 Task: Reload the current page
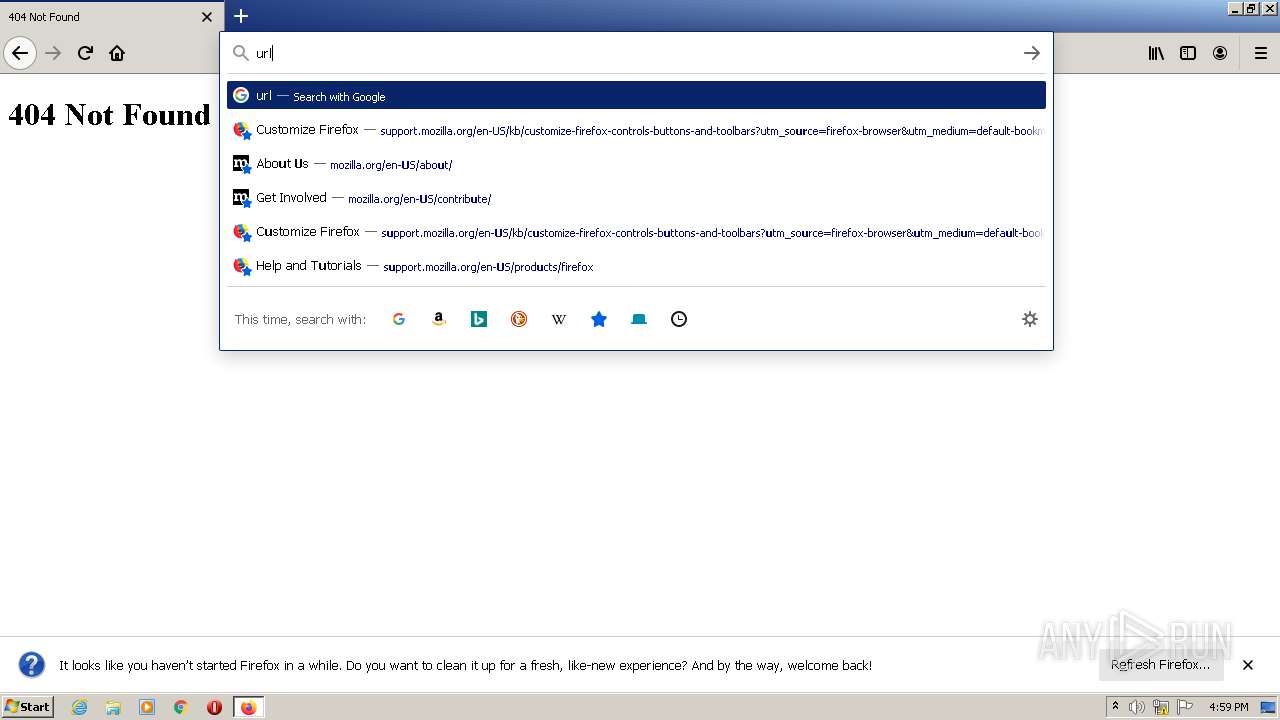click(85, 53)
